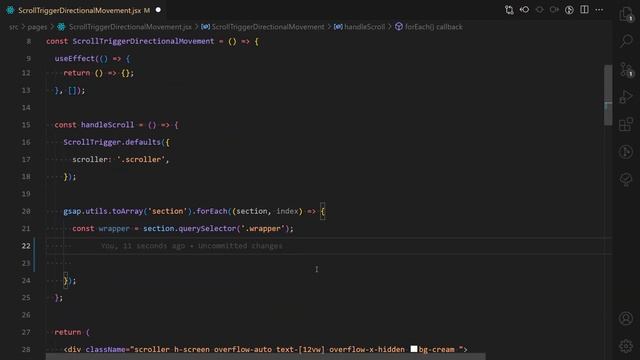Click the pages breadcrumb
Image resolution: width=640 pixels, height=360 pixels.
pos(37,27)
